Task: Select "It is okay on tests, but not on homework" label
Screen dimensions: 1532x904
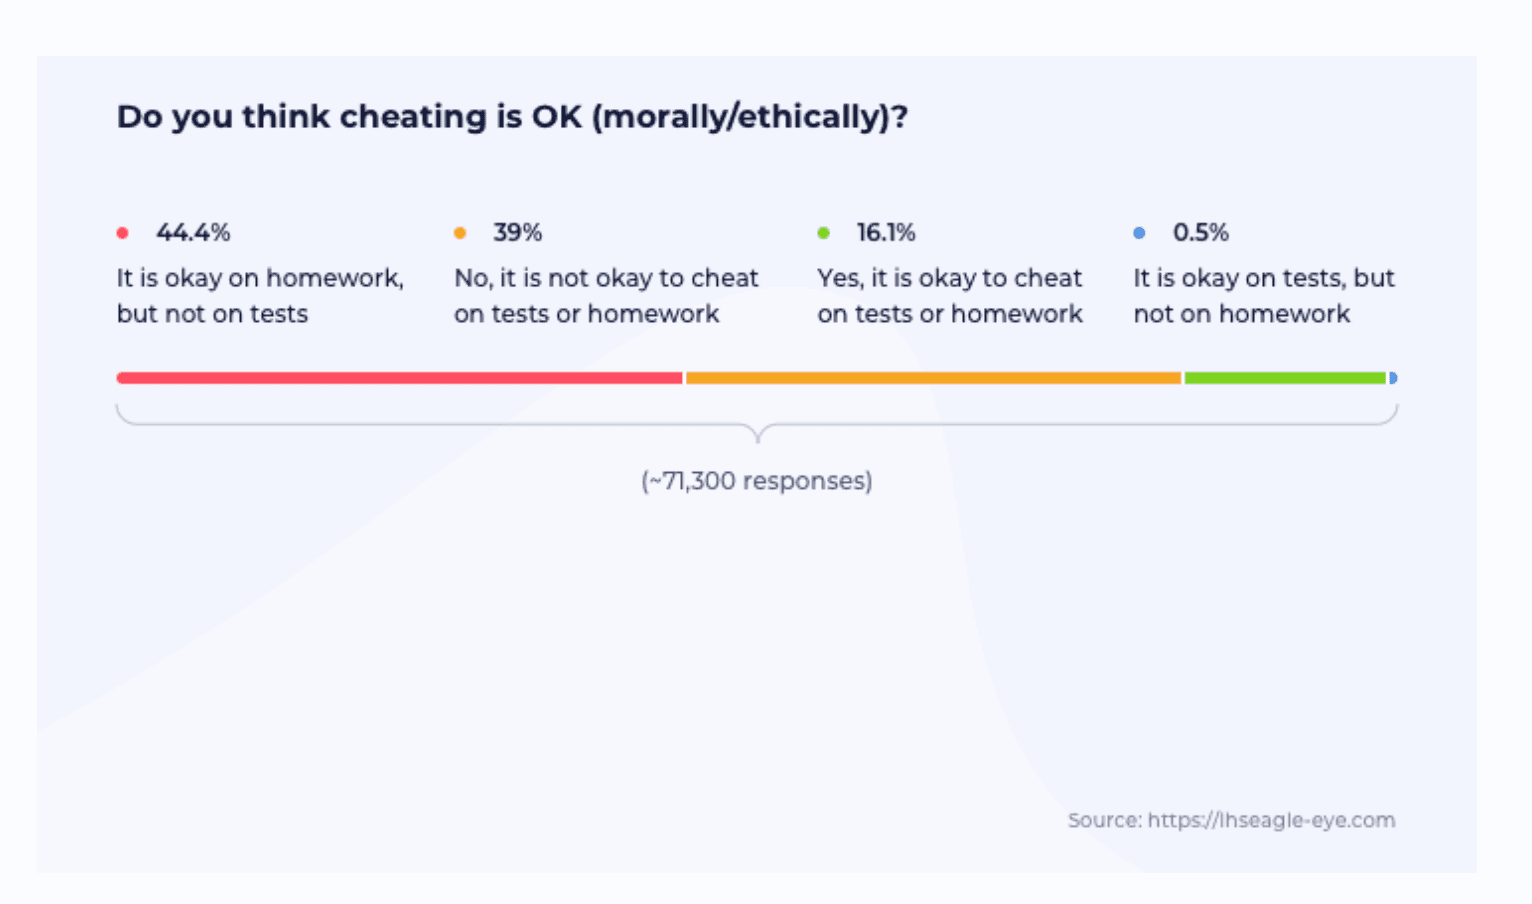Action: 1263,296
